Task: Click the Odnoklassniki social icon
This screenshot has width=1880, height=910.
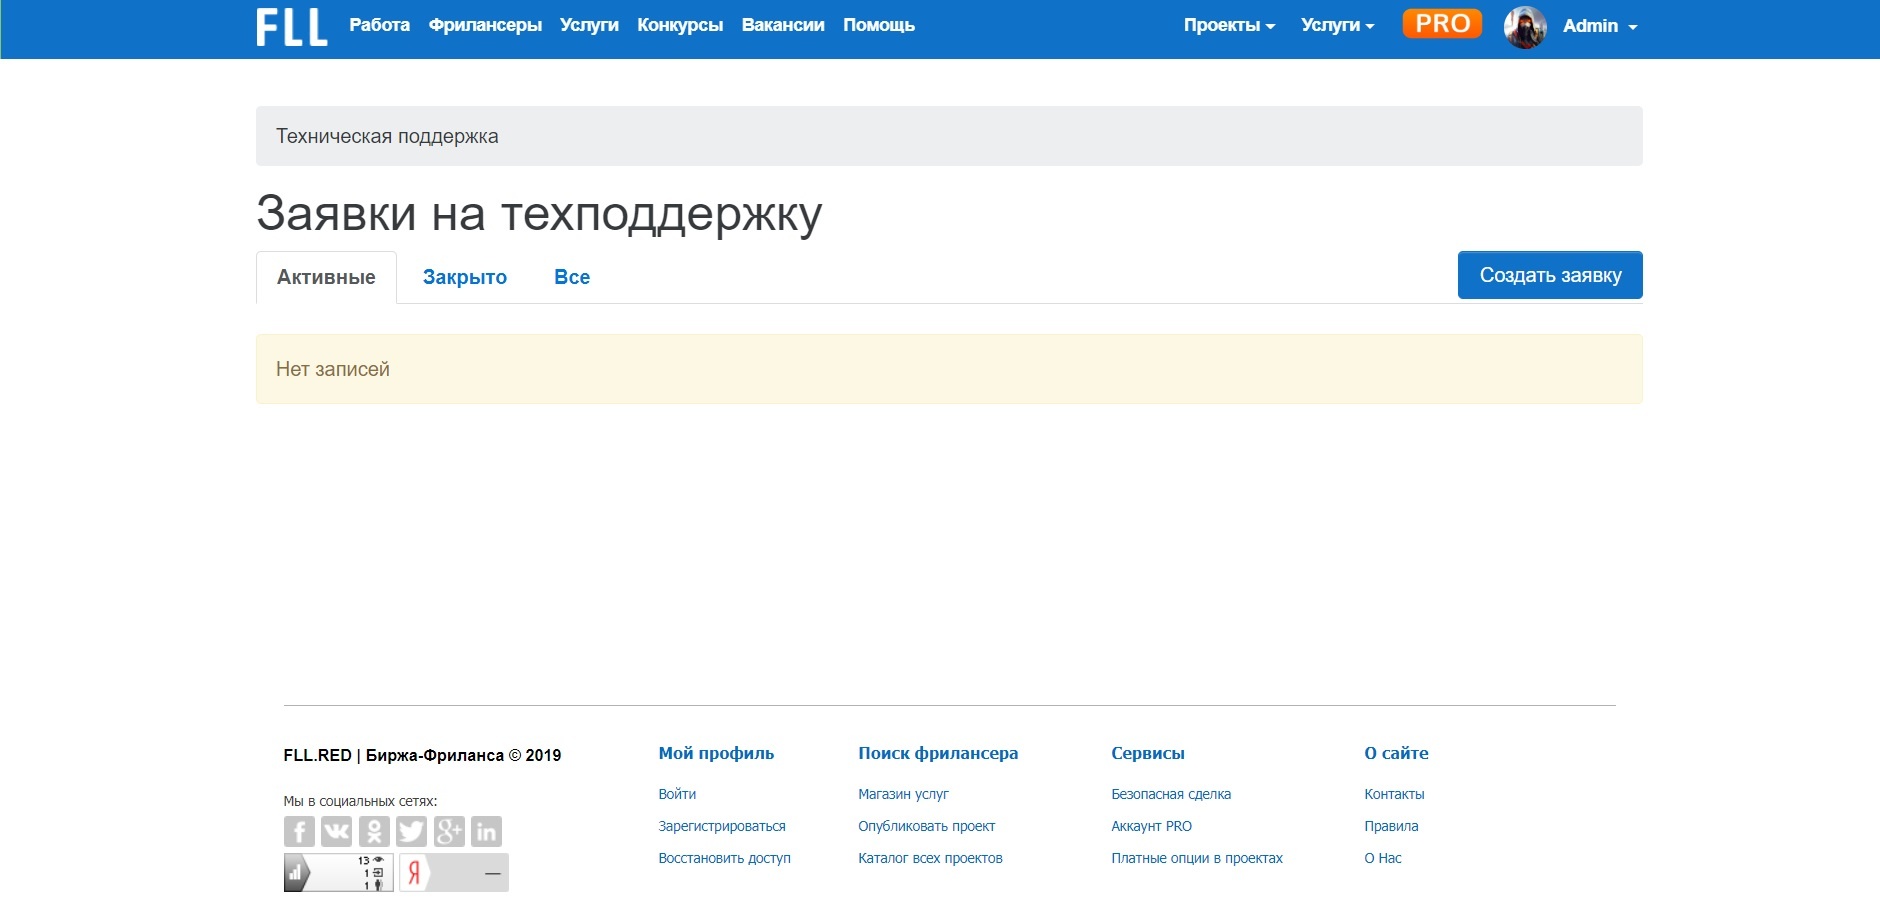Action: (374, 831)
